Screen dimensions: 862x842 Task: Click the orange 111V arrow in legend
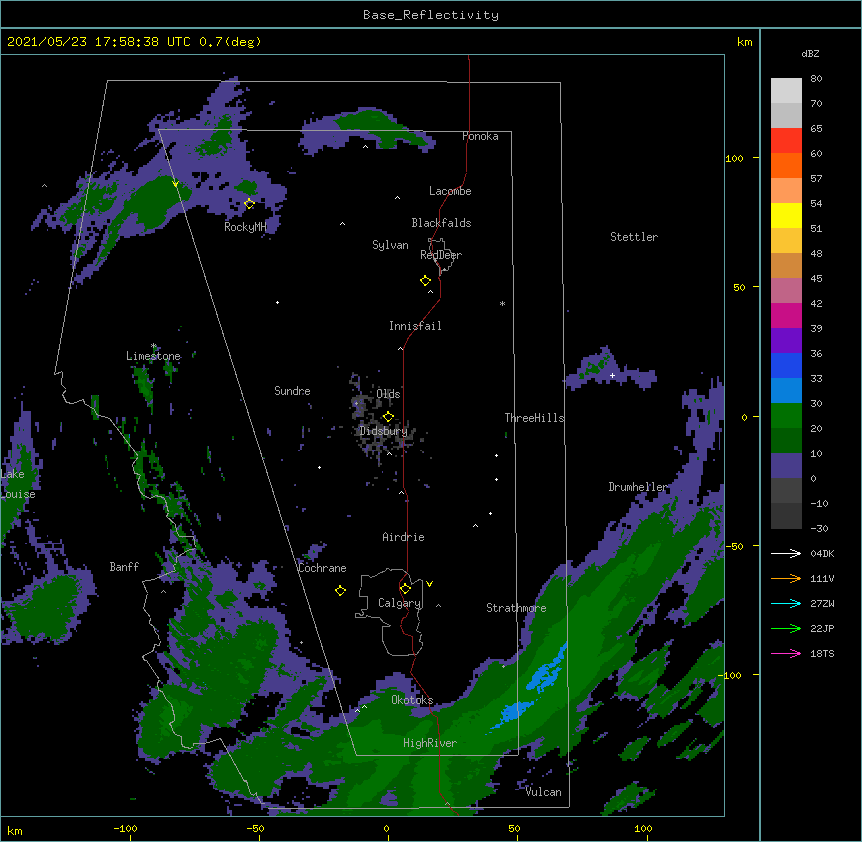[x=786, y=578]
